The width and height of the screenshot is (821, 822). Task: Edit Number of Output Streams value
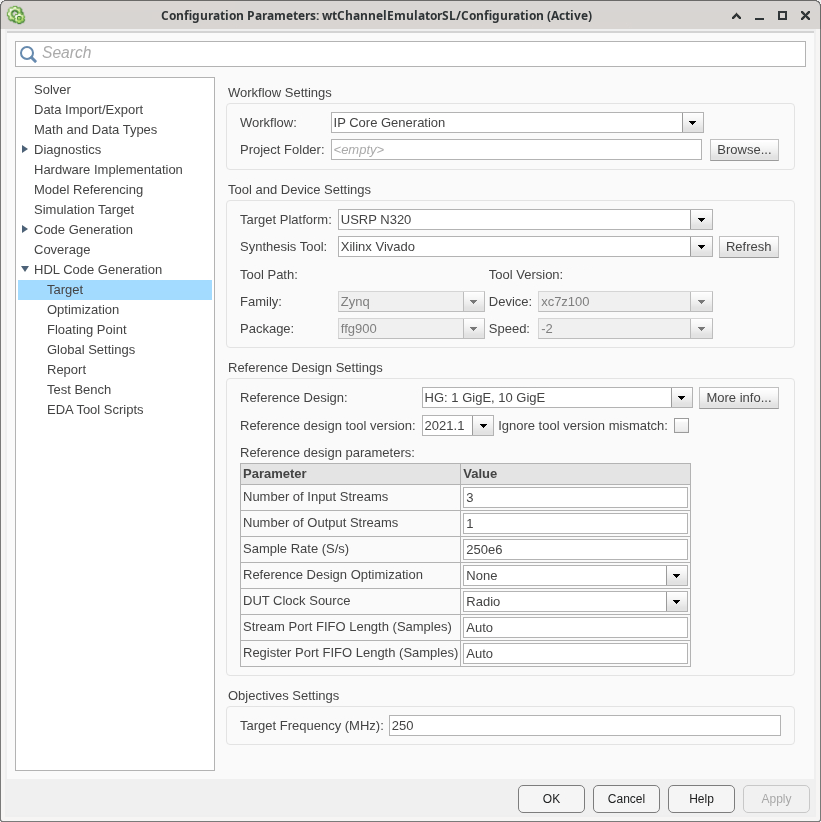tap(575, 524)
